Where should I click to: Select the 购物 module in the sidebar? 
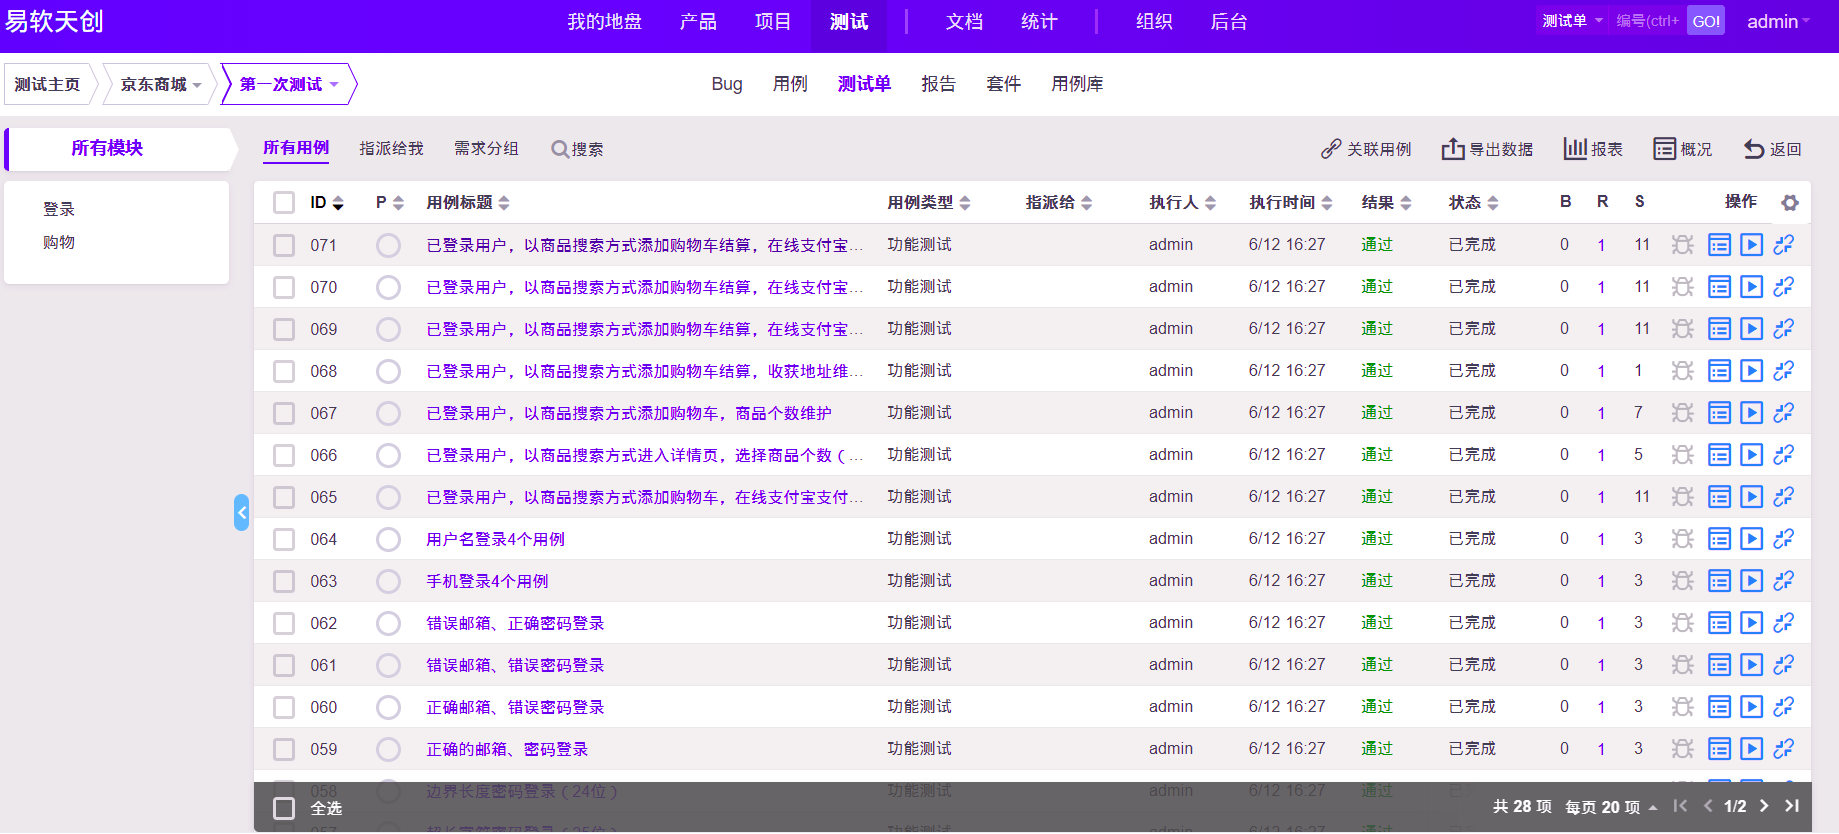coord(59,242)
